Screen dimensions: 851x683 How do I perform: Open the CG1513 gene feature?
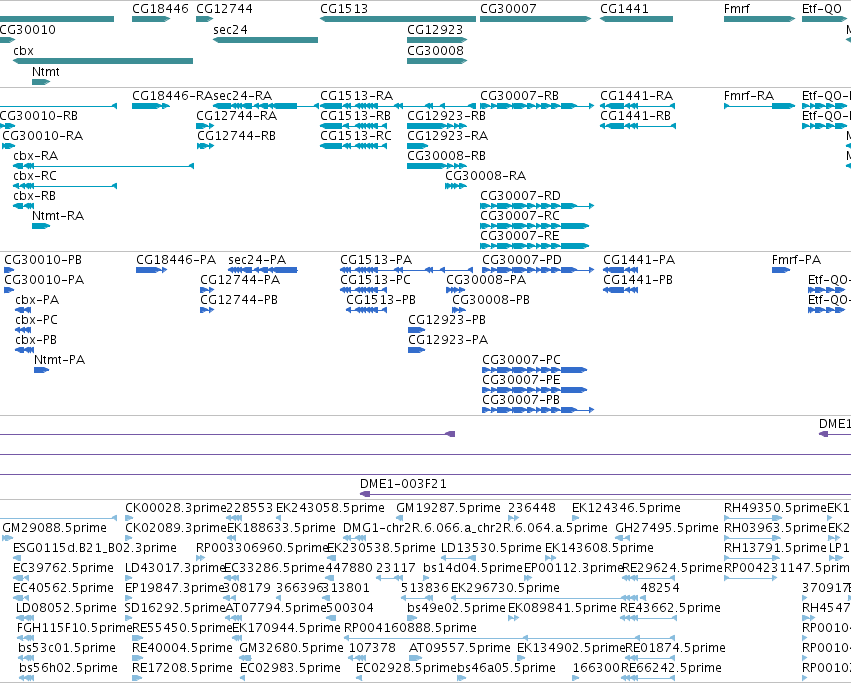[398, 19]
